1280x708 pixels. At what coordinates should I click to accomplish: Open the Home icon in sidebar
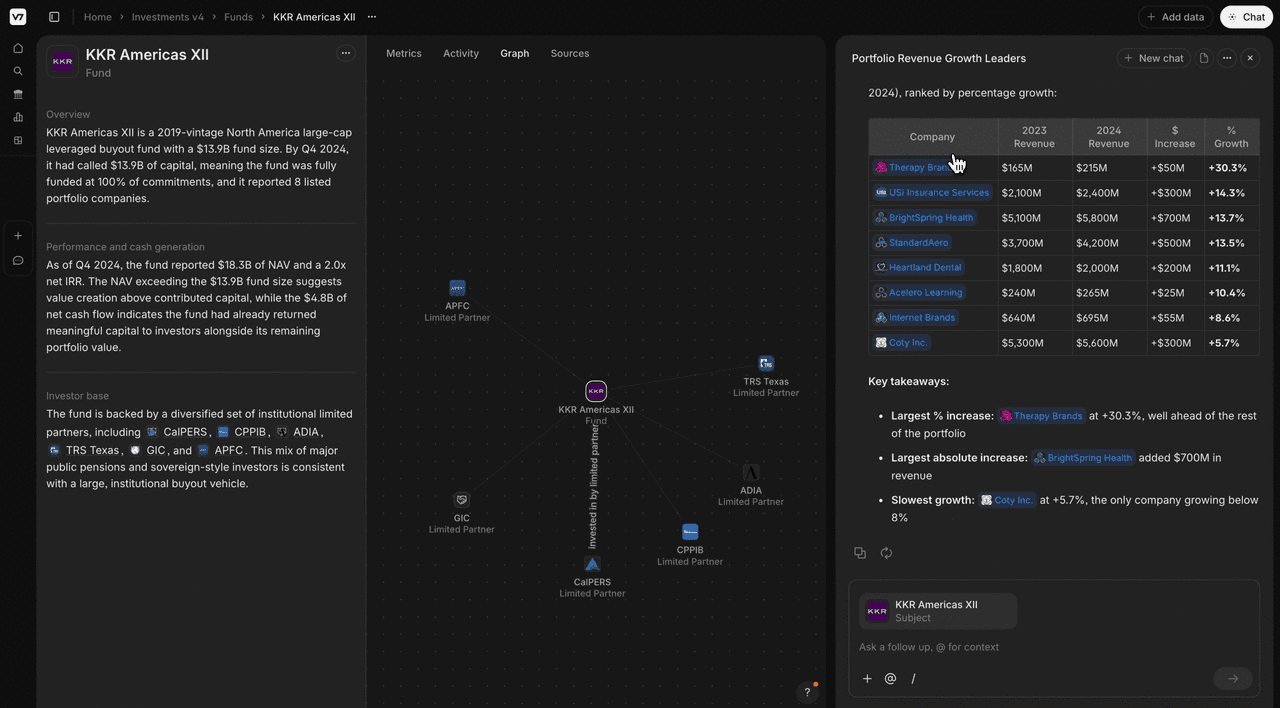(18, 48)
